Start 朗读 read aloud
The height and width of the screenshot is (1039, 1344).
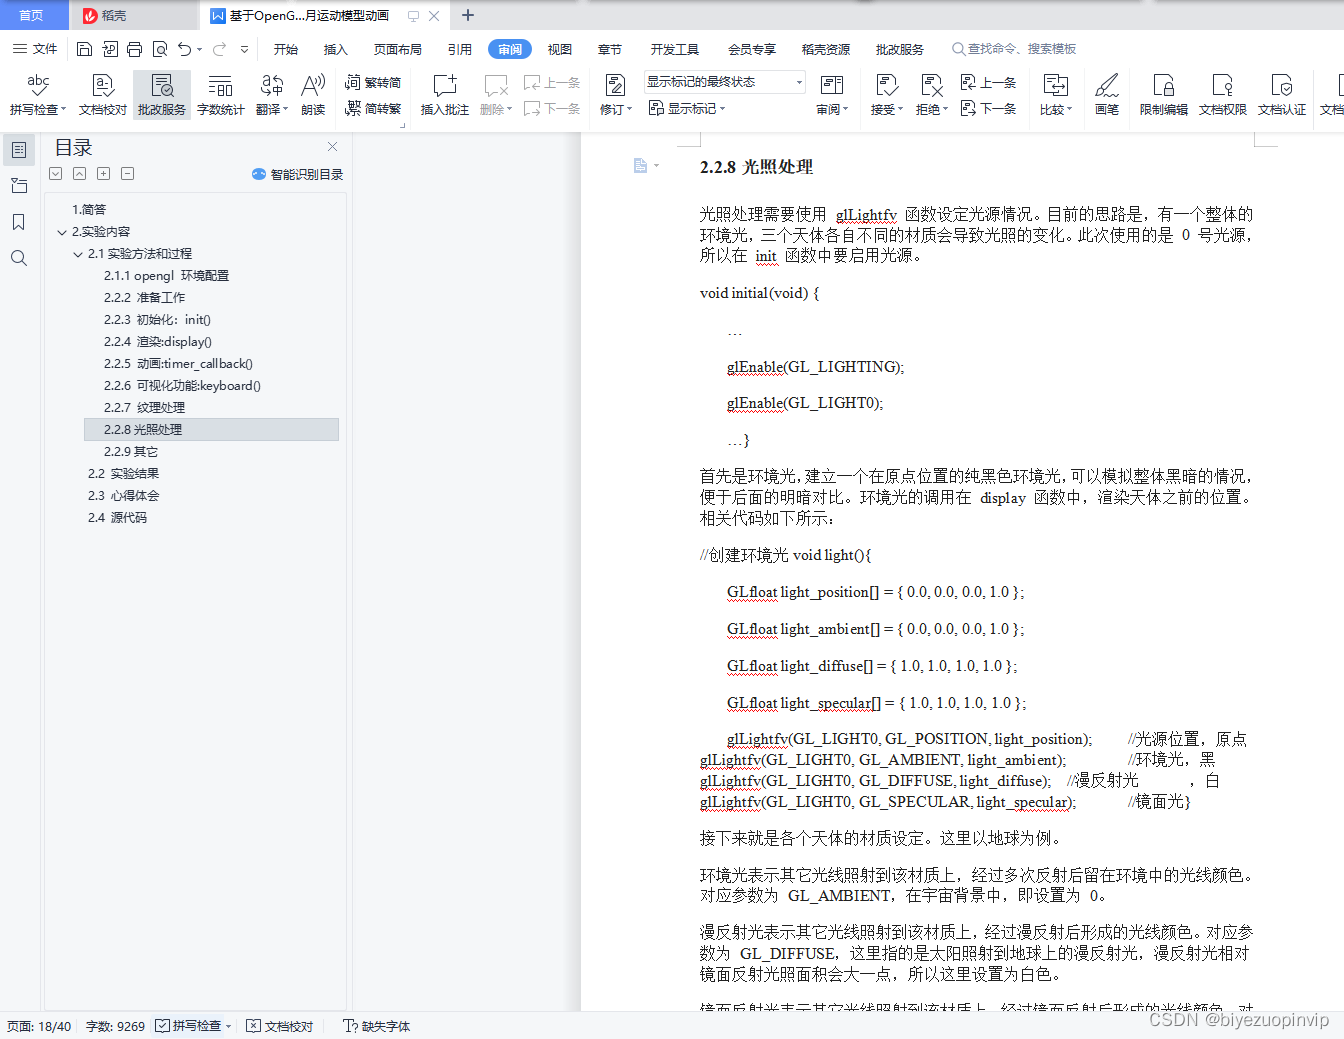click(x=313, y=94)
